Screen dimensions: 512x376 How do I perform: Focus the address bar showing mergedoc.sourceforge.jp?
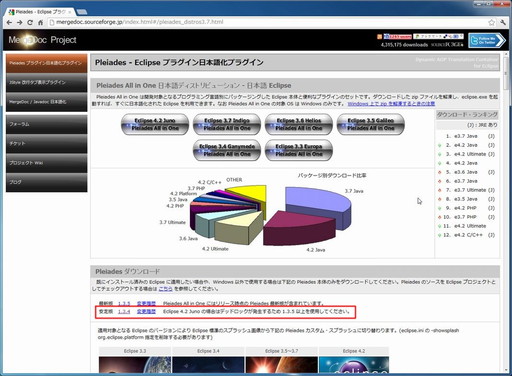tap(267, 22)
